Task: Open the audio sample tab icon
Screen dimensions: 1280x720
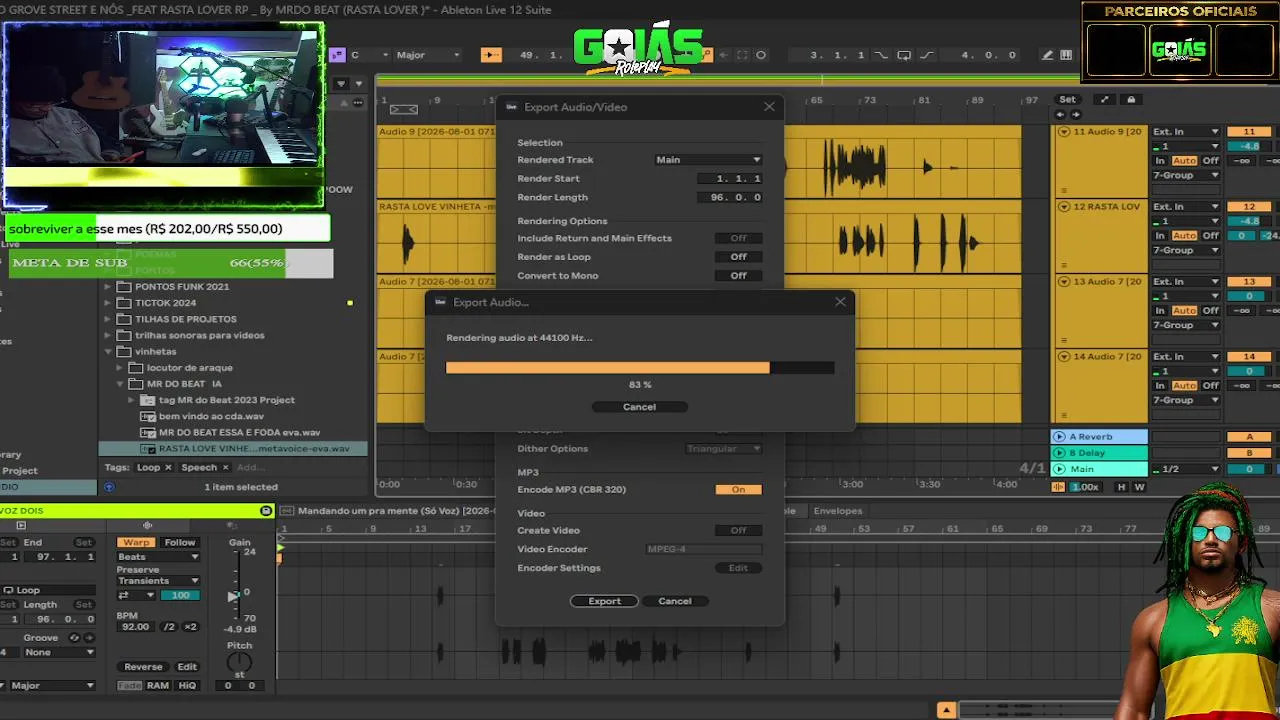Action: coord(147,525)
